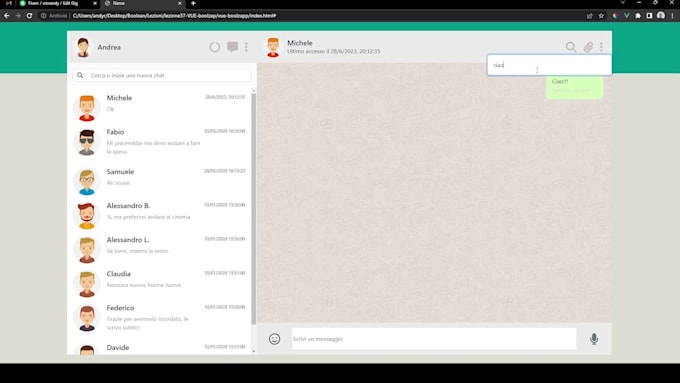Close the Fiverr Edit Gig tab

click(95, 3)
